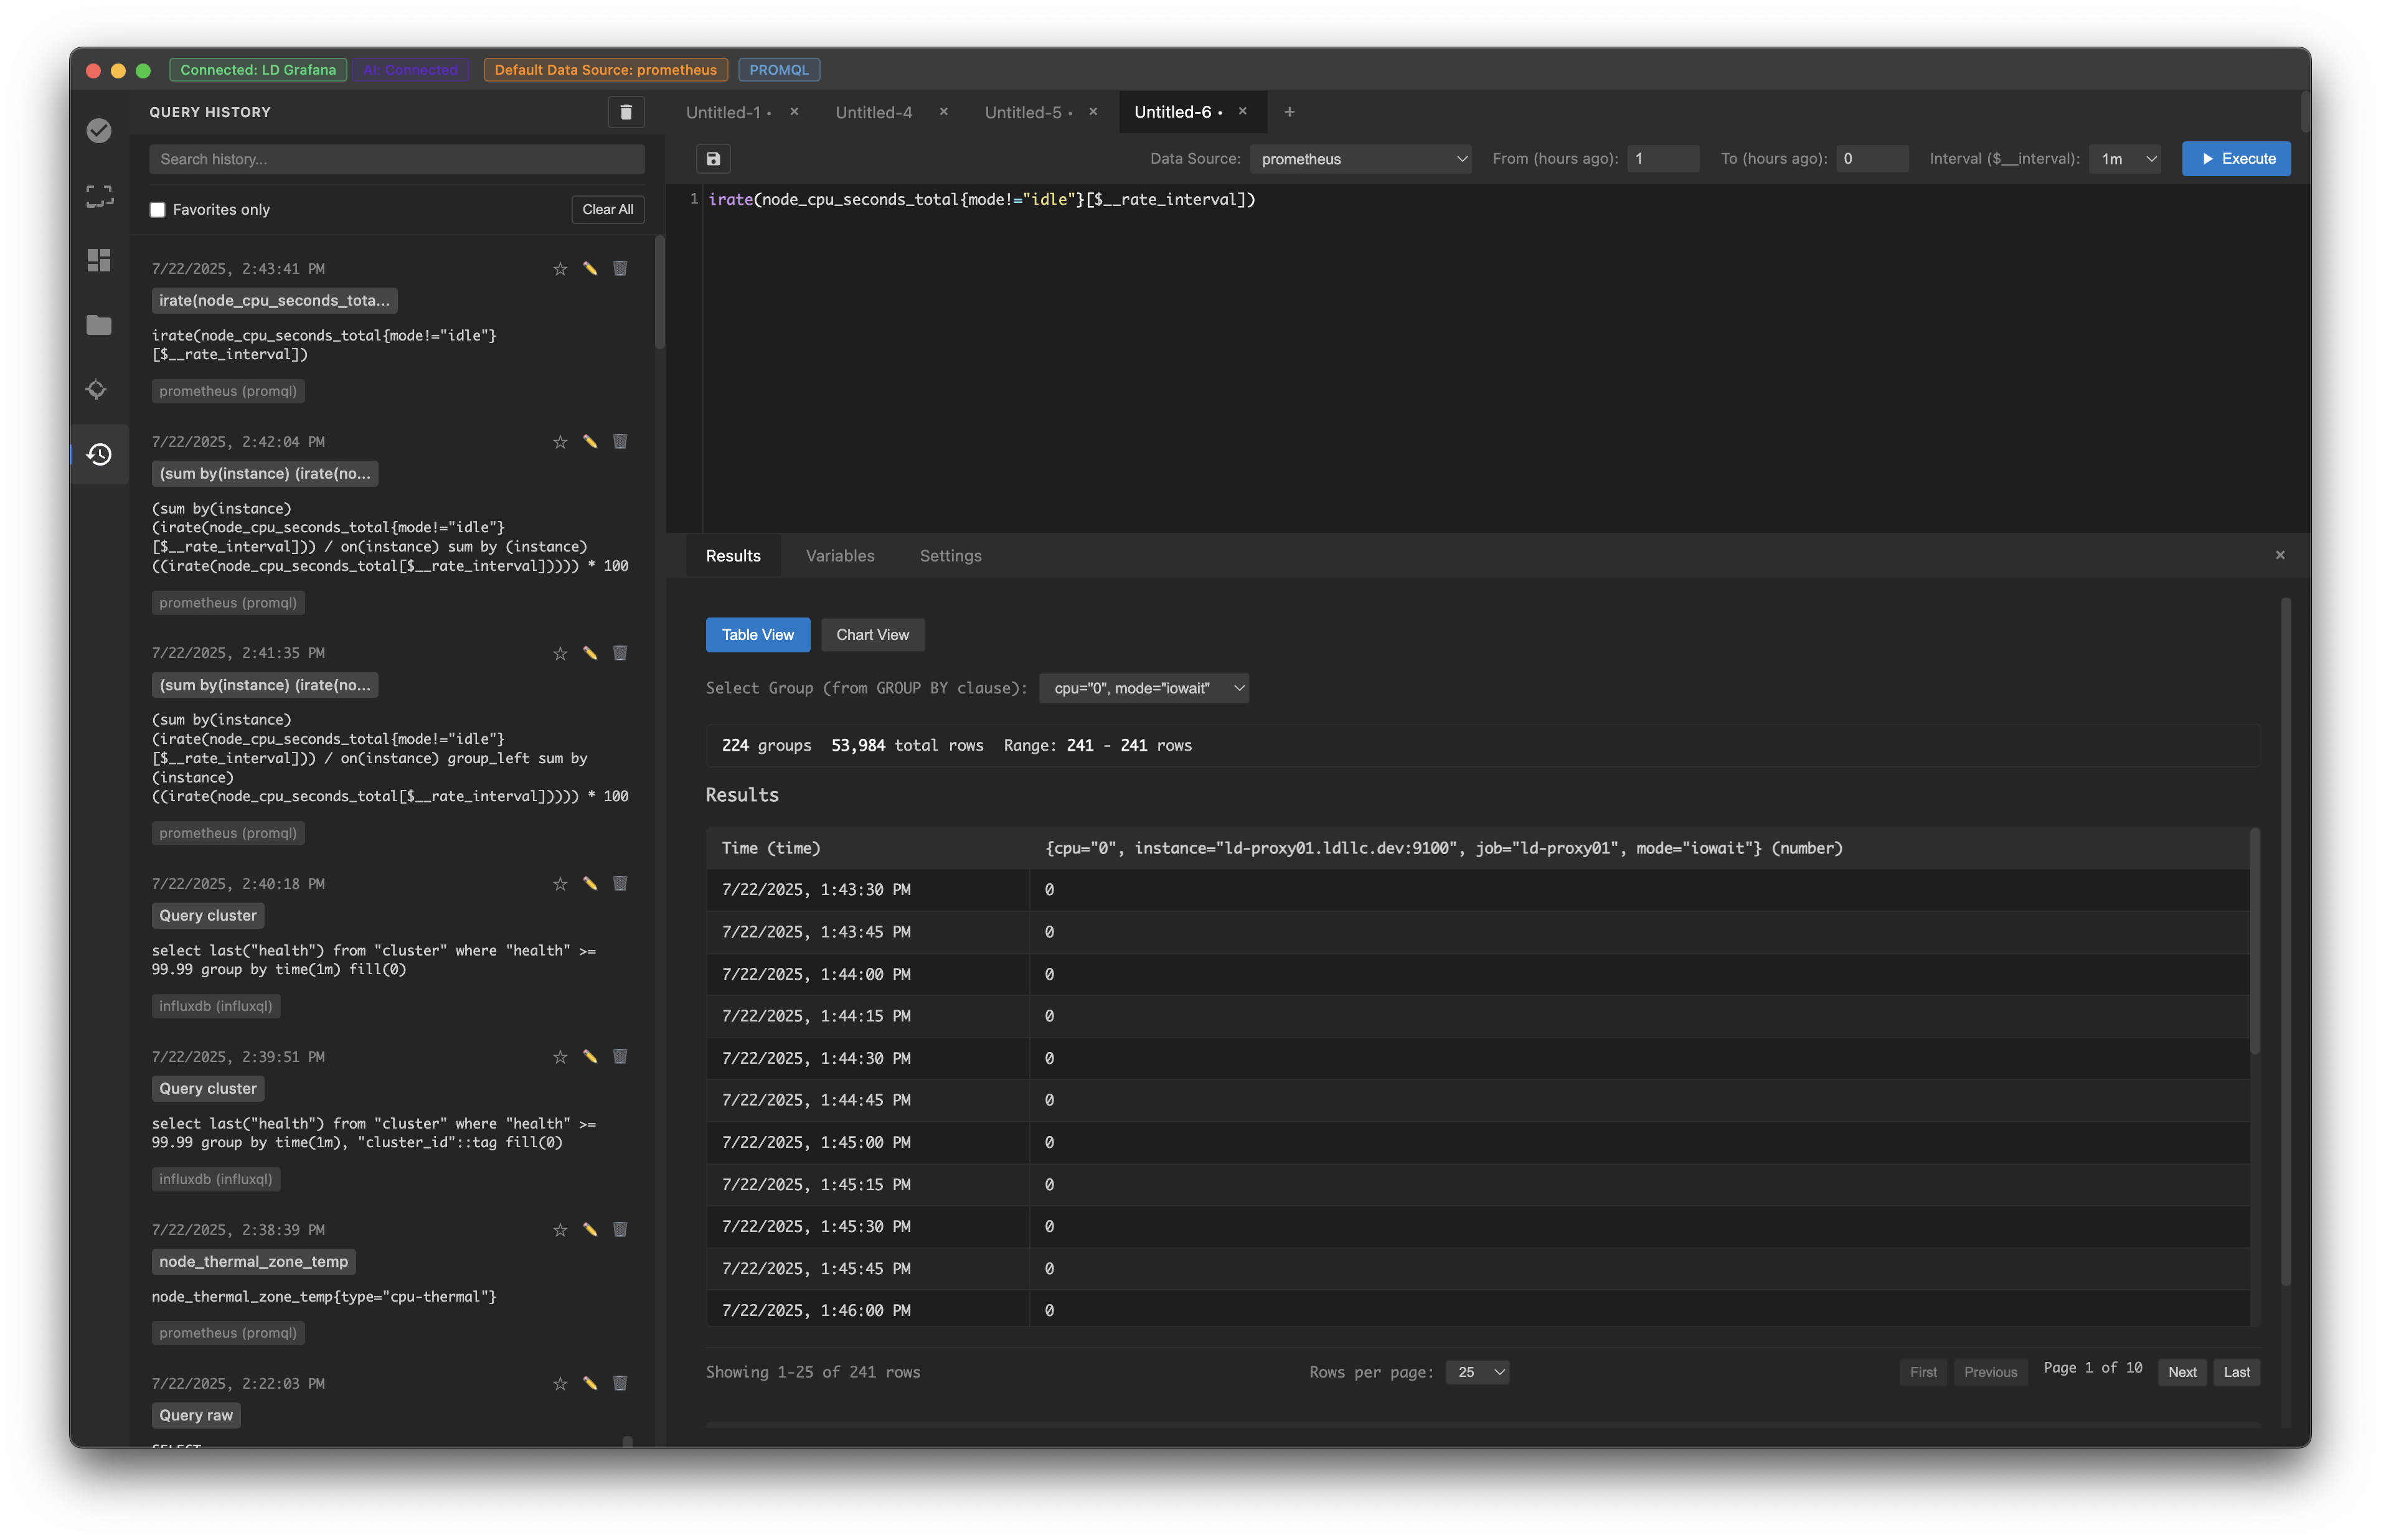
Task: Delete the 2:22:03 PM Query raw entry
Action: [620, 1383]
